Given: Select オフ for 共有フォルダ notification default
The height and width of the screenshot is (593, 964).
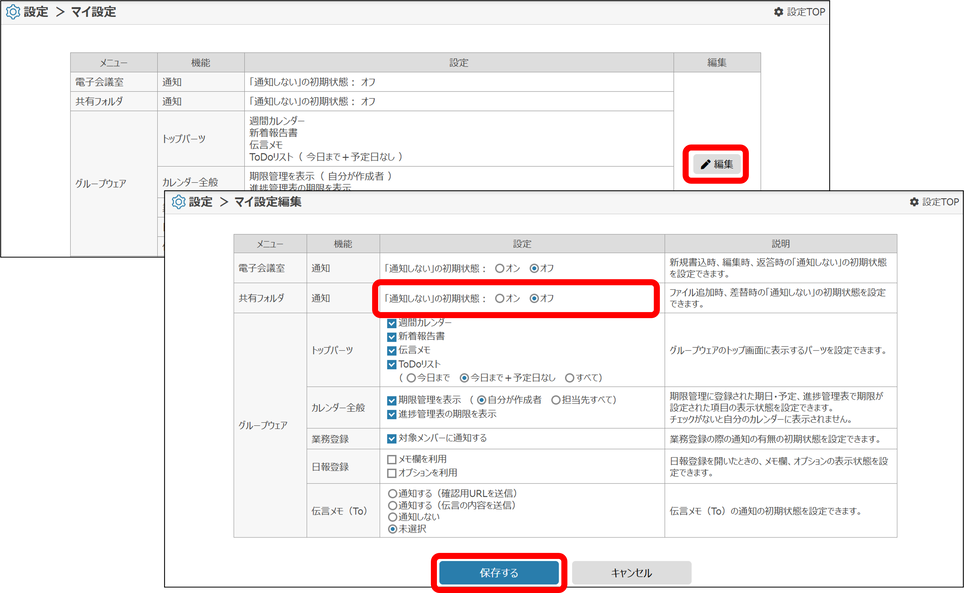Looking at the screenshot, I should point(534,298).
